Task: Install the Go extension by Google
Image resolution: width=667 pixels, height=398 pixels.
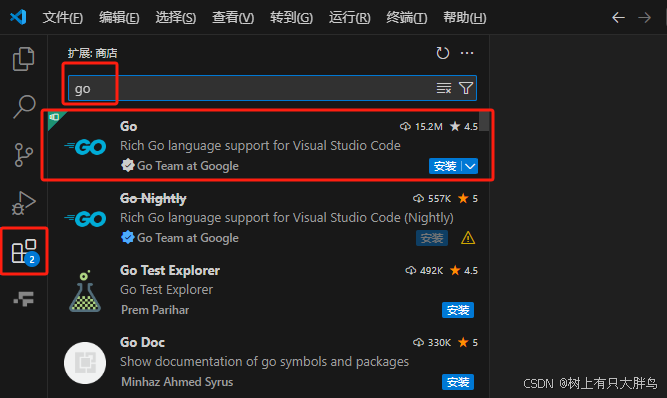Action: [445, 166]
